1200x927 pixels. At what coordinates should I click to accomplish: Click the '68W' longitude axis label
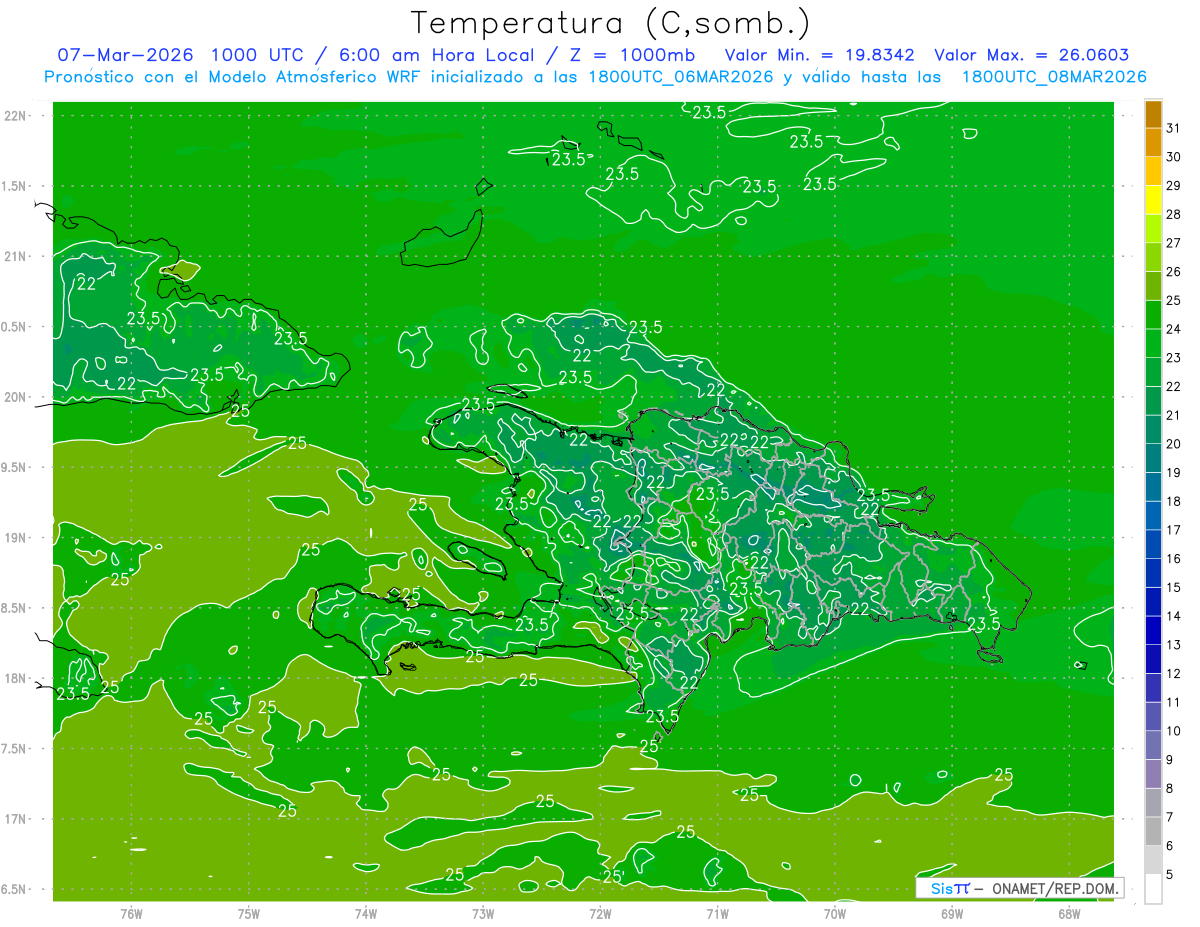1069,914
